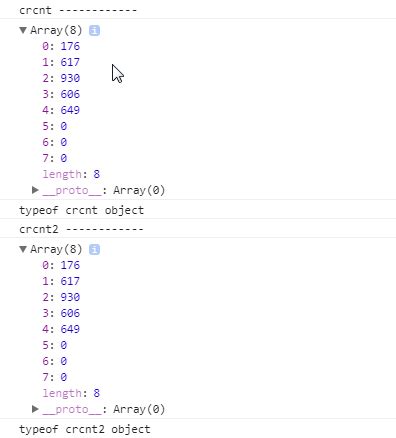Click '1: 617' in the first array
Screen dimensions: 396x438
[61, 62]
